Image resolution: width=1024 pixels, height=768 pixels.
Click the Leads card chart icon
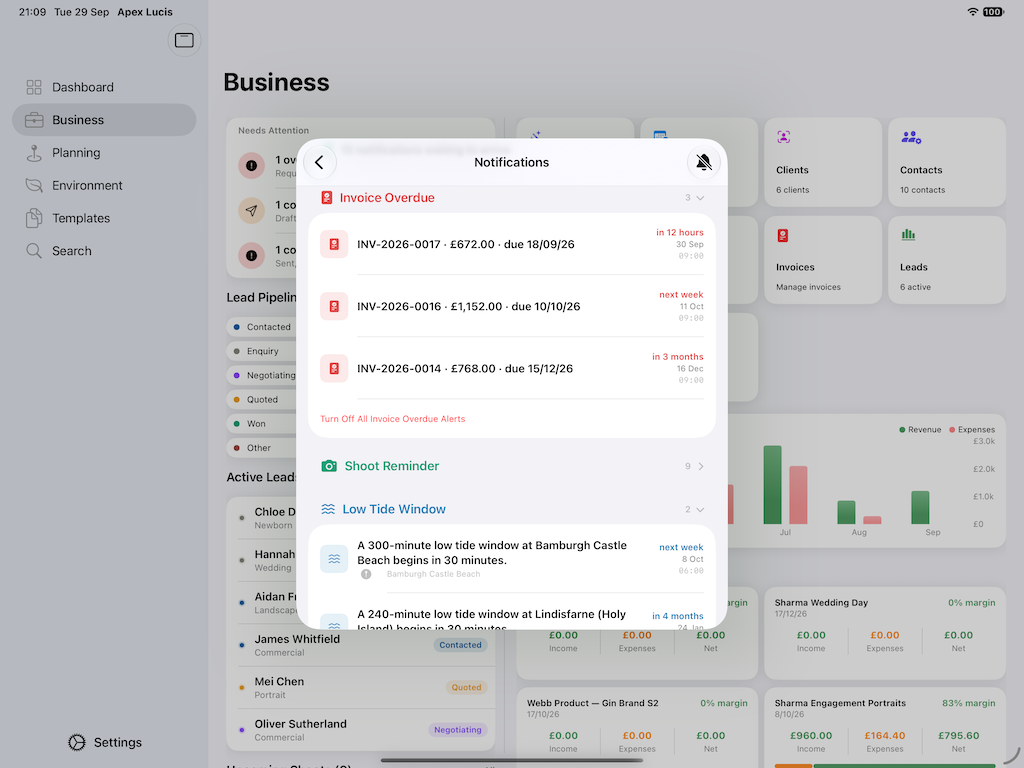(908, 234)
